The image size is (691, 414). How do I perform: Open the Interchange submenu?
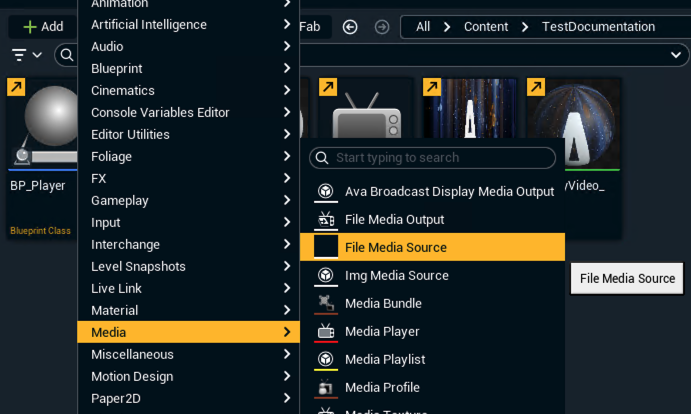tap(189, 245)
